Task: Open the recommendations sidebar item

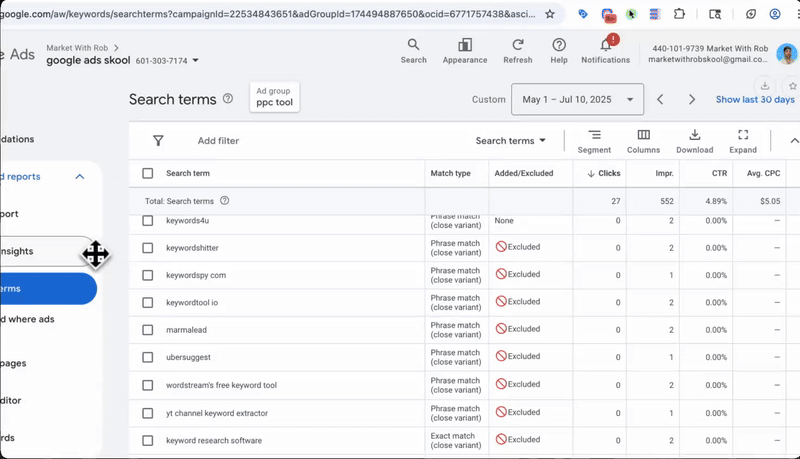Action: 17,139
